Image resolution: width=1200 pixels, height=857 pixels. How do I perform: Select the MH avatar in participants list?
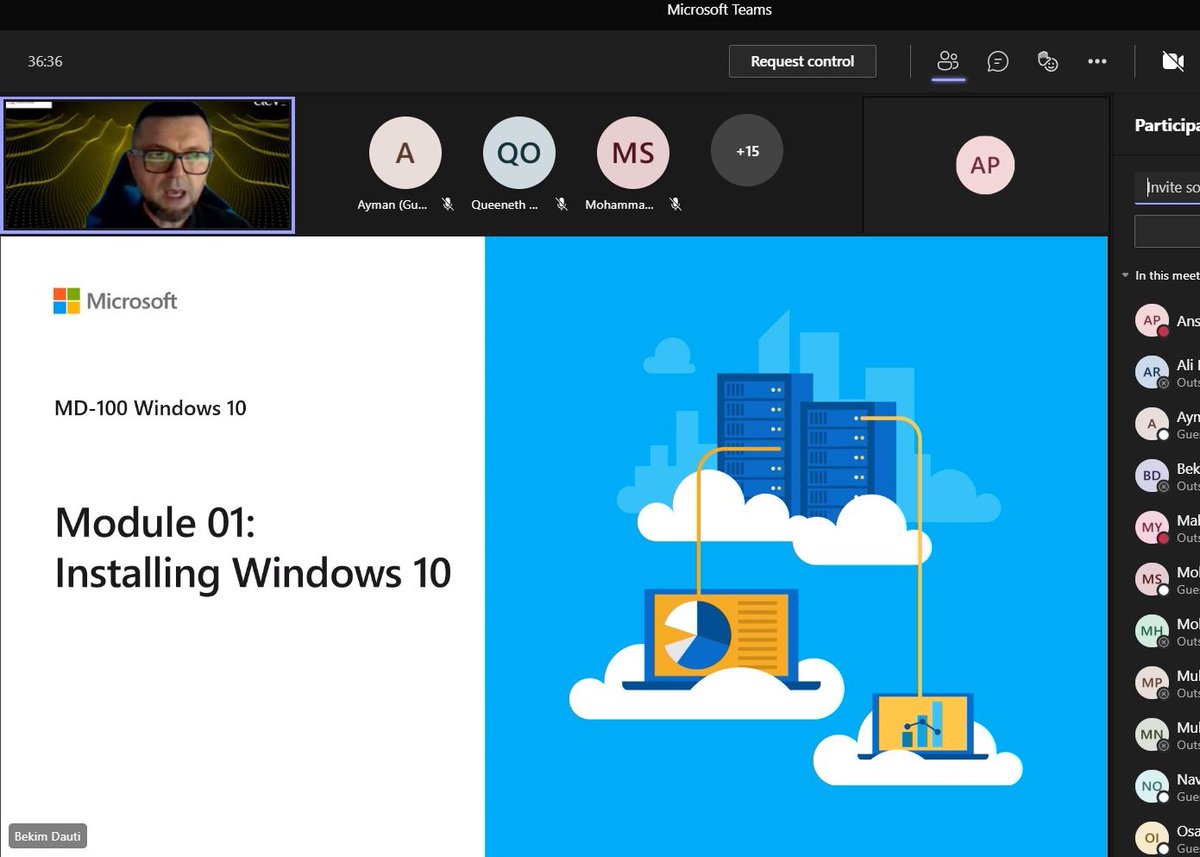tap(1152, 631)
